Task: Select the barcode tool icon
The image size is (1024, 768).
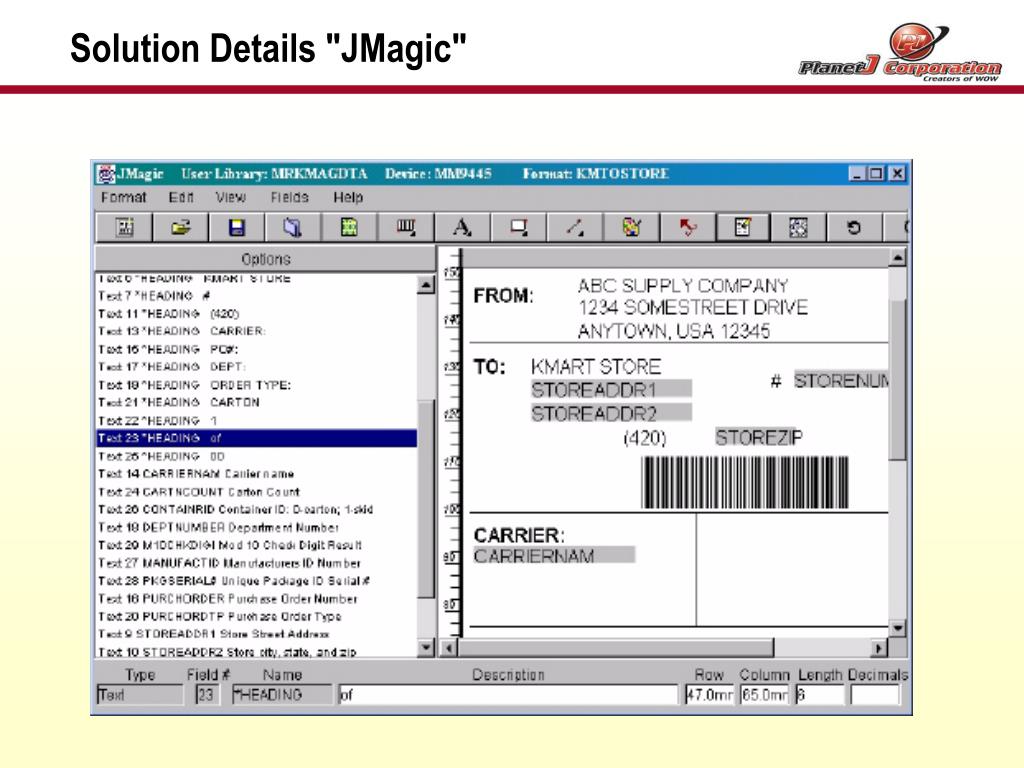Action: point(406,227)
